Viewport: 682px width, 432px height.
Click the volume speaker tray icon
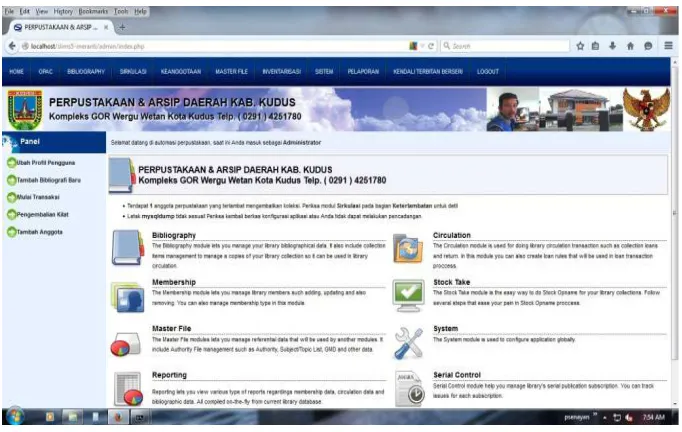coord(629,418)
